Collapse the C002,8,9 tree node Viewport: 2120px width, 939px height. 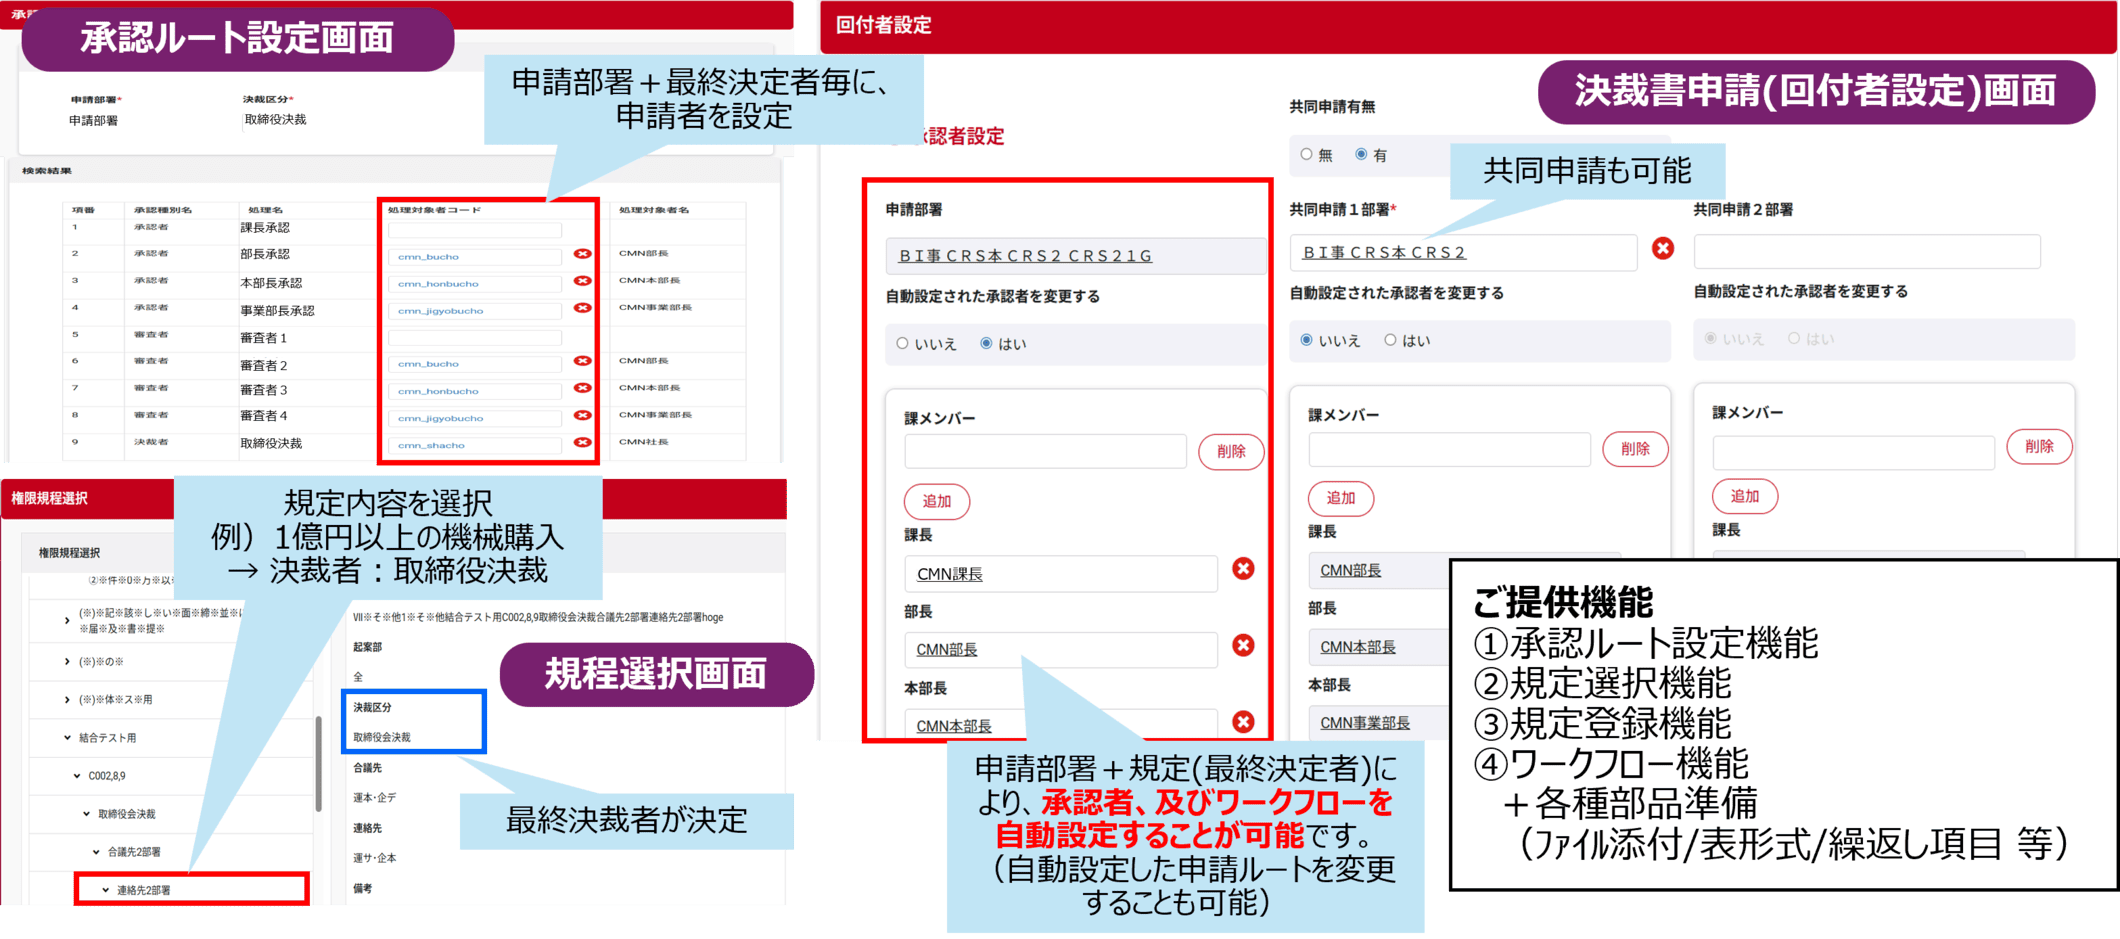click(x=78, y=776)
